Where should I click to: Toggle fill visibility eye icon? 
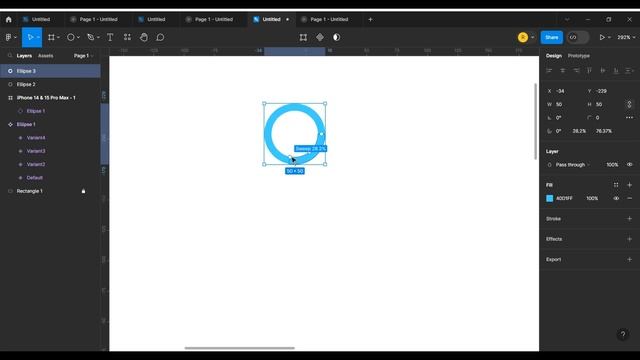[616, 198]
